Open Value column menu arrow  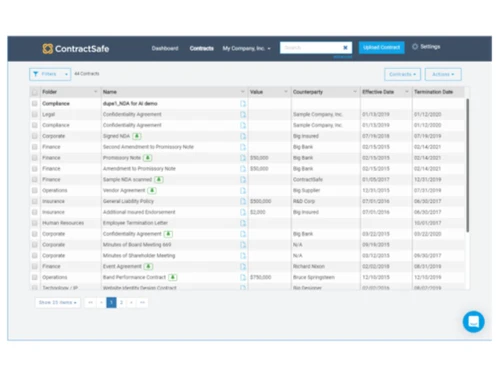(x=286, y=92)
